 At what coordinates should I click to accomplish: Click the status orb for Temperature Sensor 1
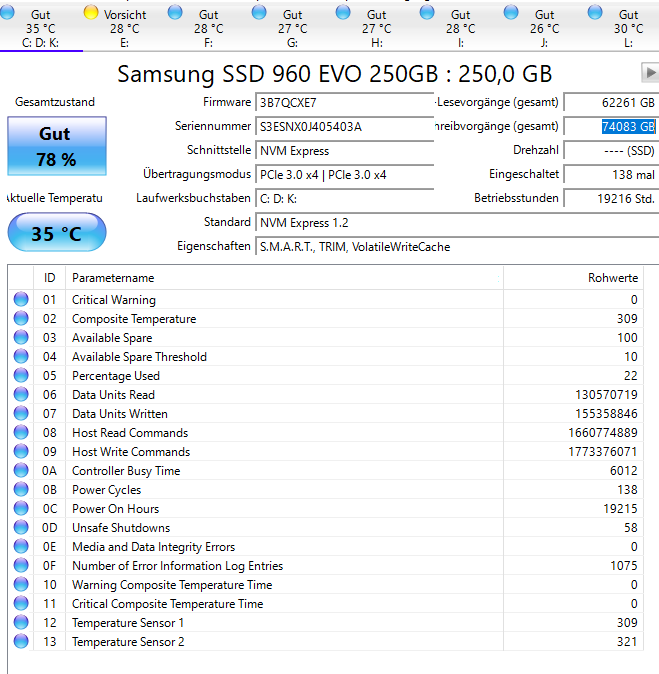point(21,622)
